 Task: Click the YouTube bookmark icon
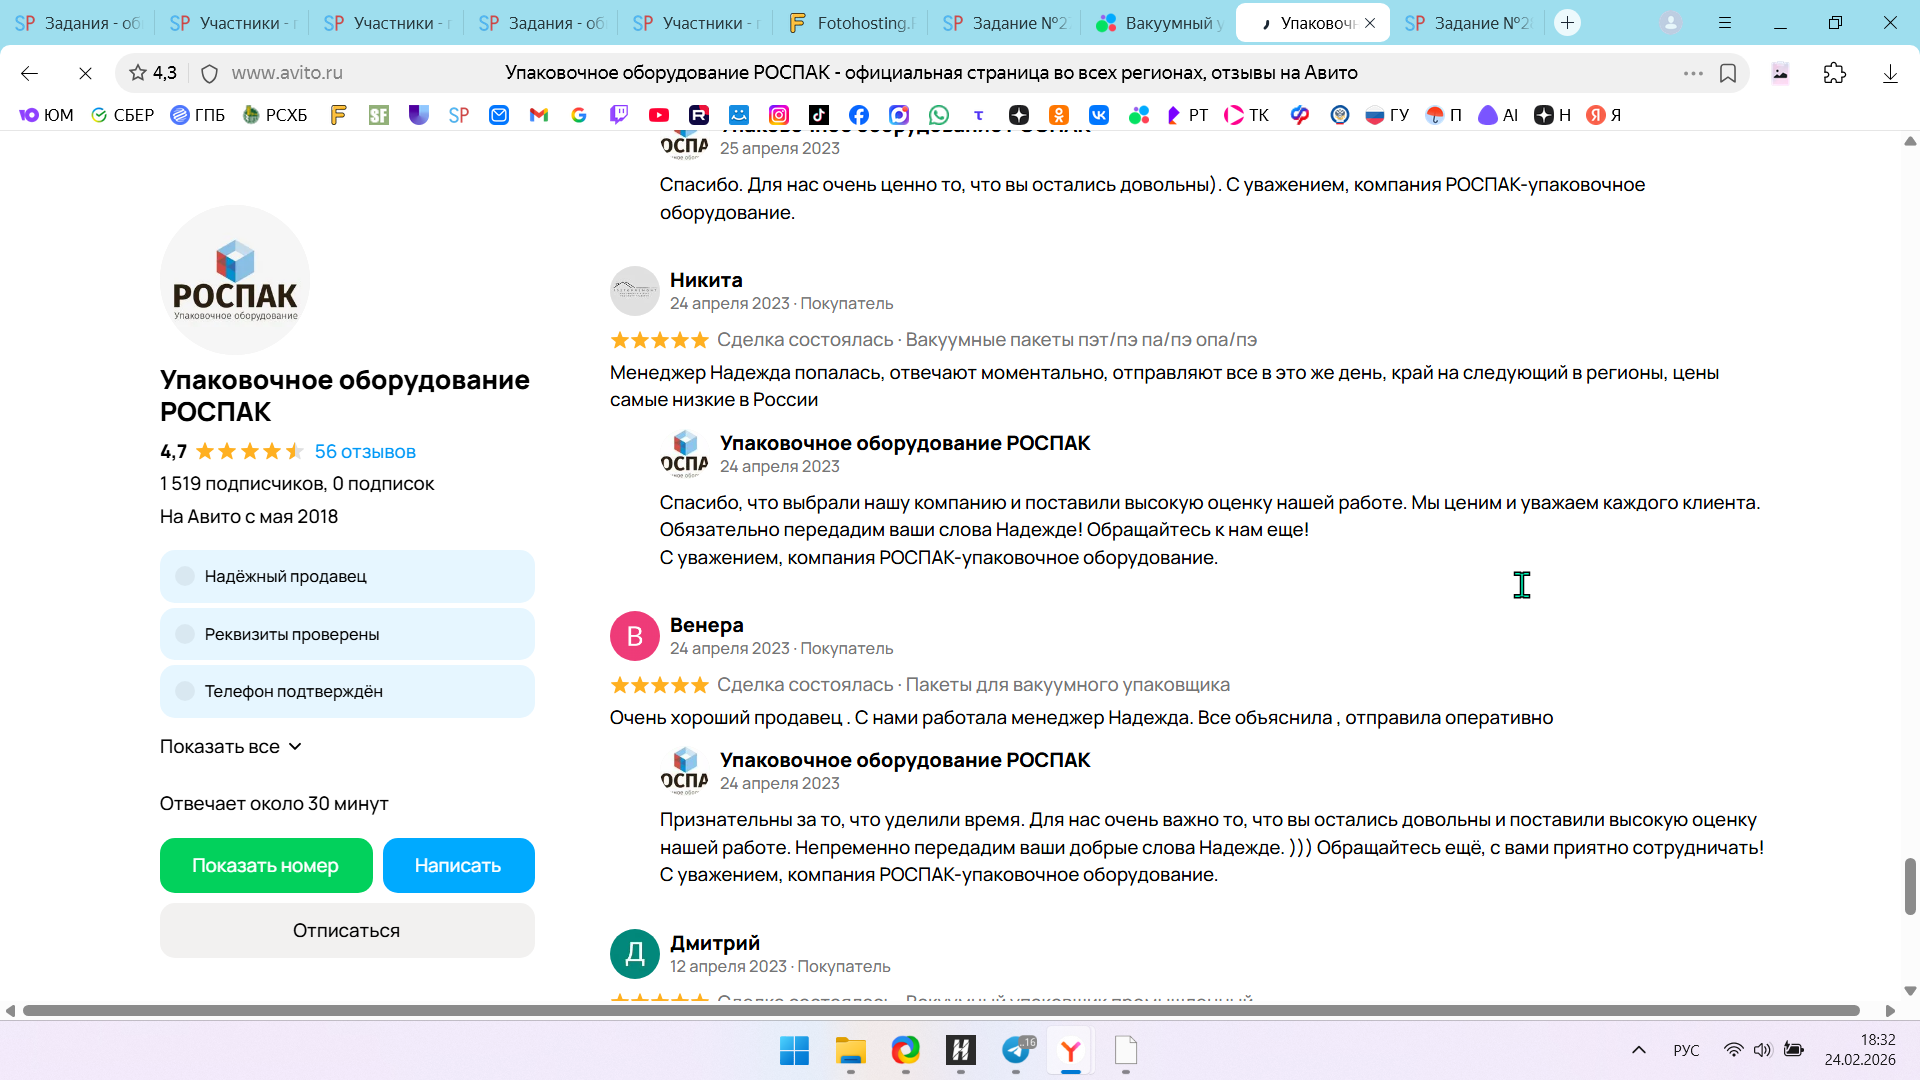pyautogui.click(x=659, y=115)
